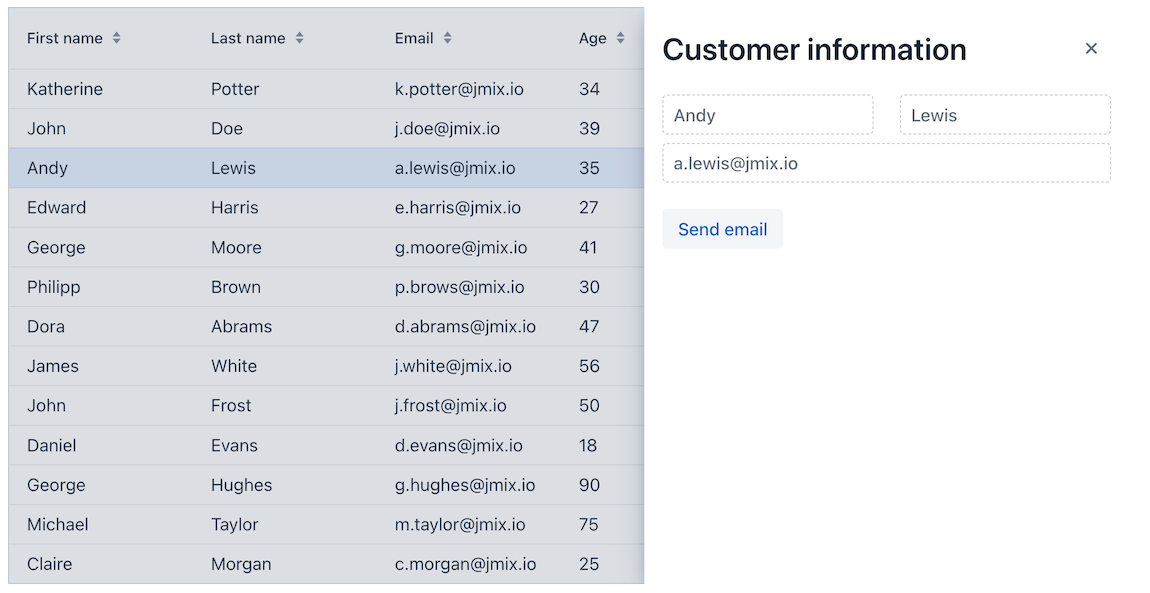1150x593 pixels.
Task: Select the Claire Morgan row
Action: pyautogui.click(x=300, y=564)
